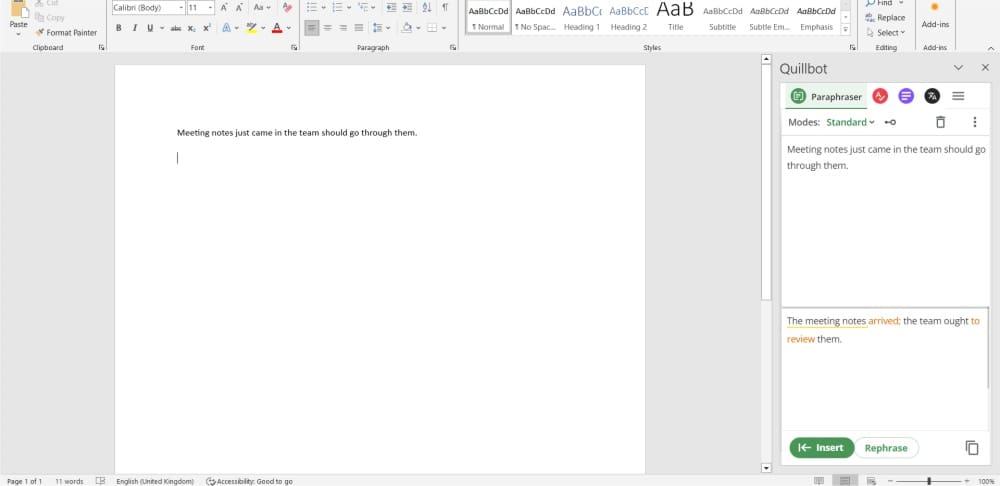Sort the paragraph content
The width and height of the screenshot is (1000, 486).
(427, 8)
